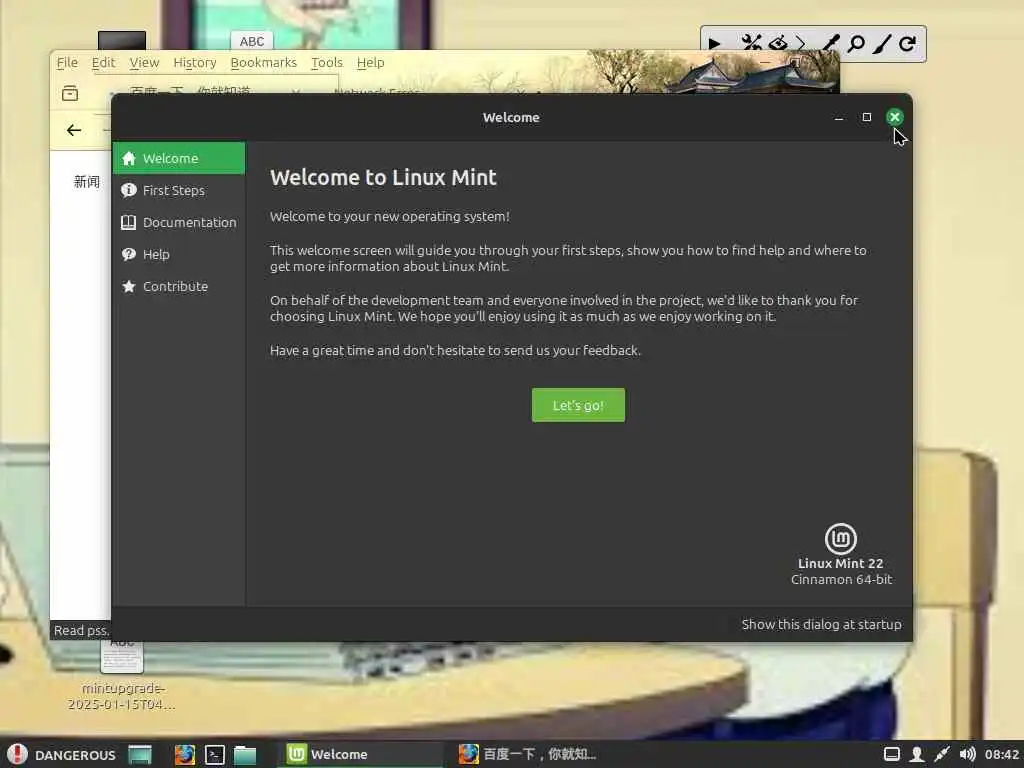Click the Welcome to Linux Mint heading
Viewport: 1024px width, 768px height.
pos(383,177)
